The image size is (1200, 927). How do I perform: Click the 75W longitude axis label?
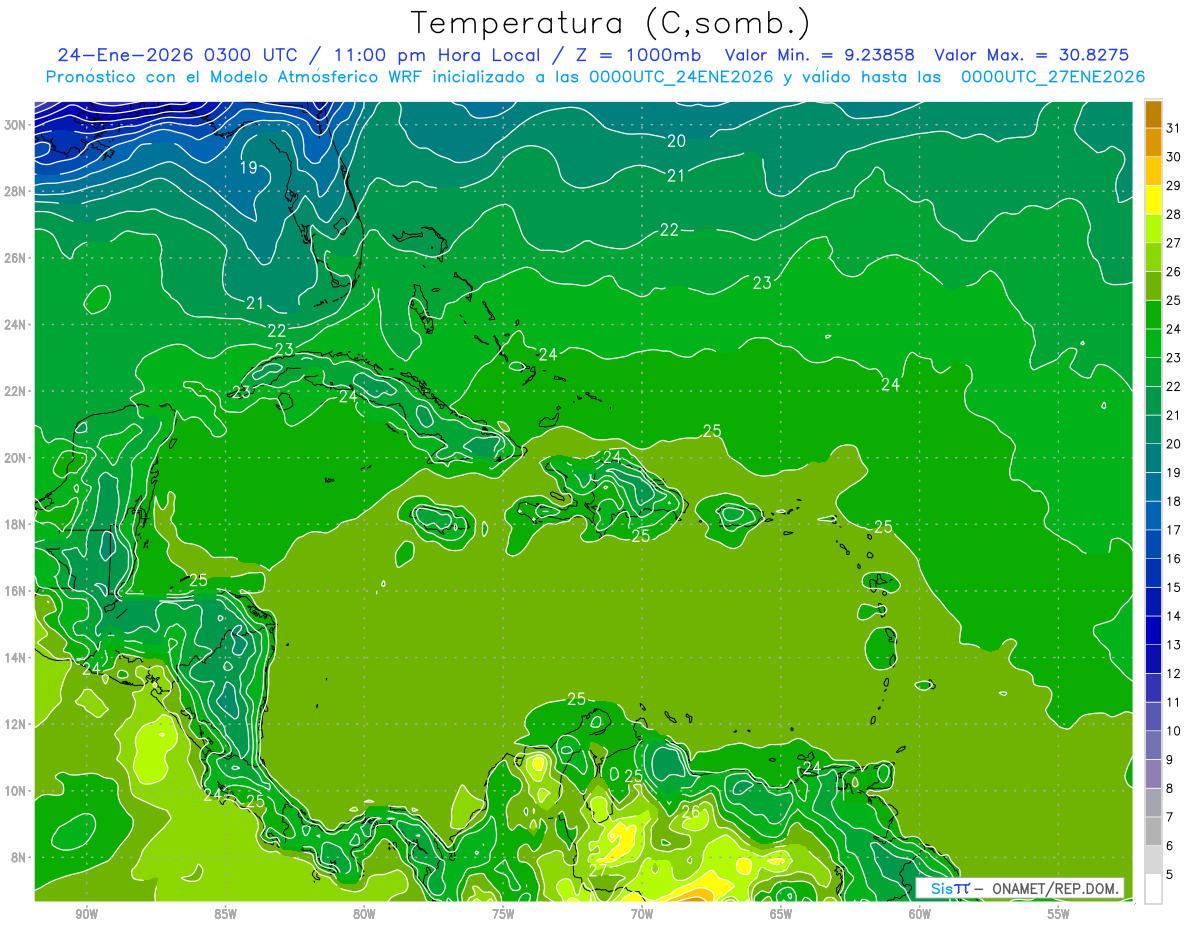point(503,914)
